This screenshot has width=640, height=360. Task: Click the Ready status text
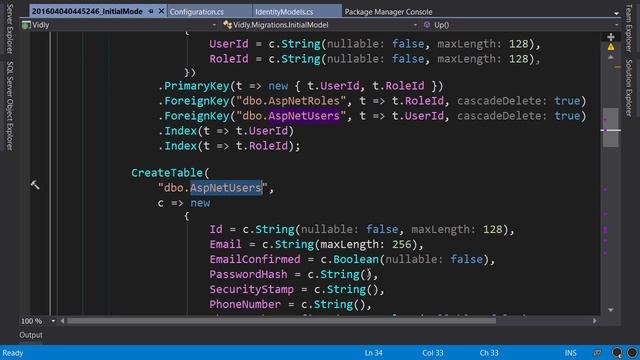tap(13, 353)
